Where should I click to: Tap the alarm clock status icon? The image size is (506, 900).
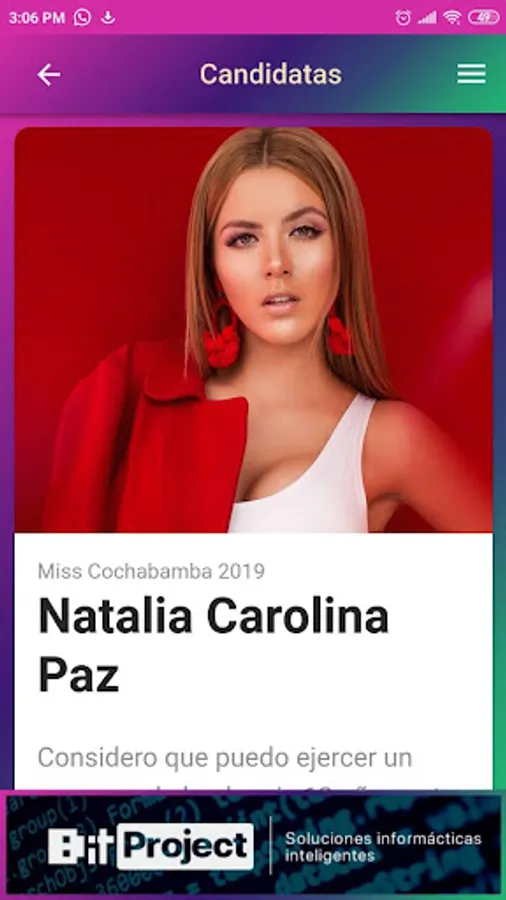pos(403,18)
